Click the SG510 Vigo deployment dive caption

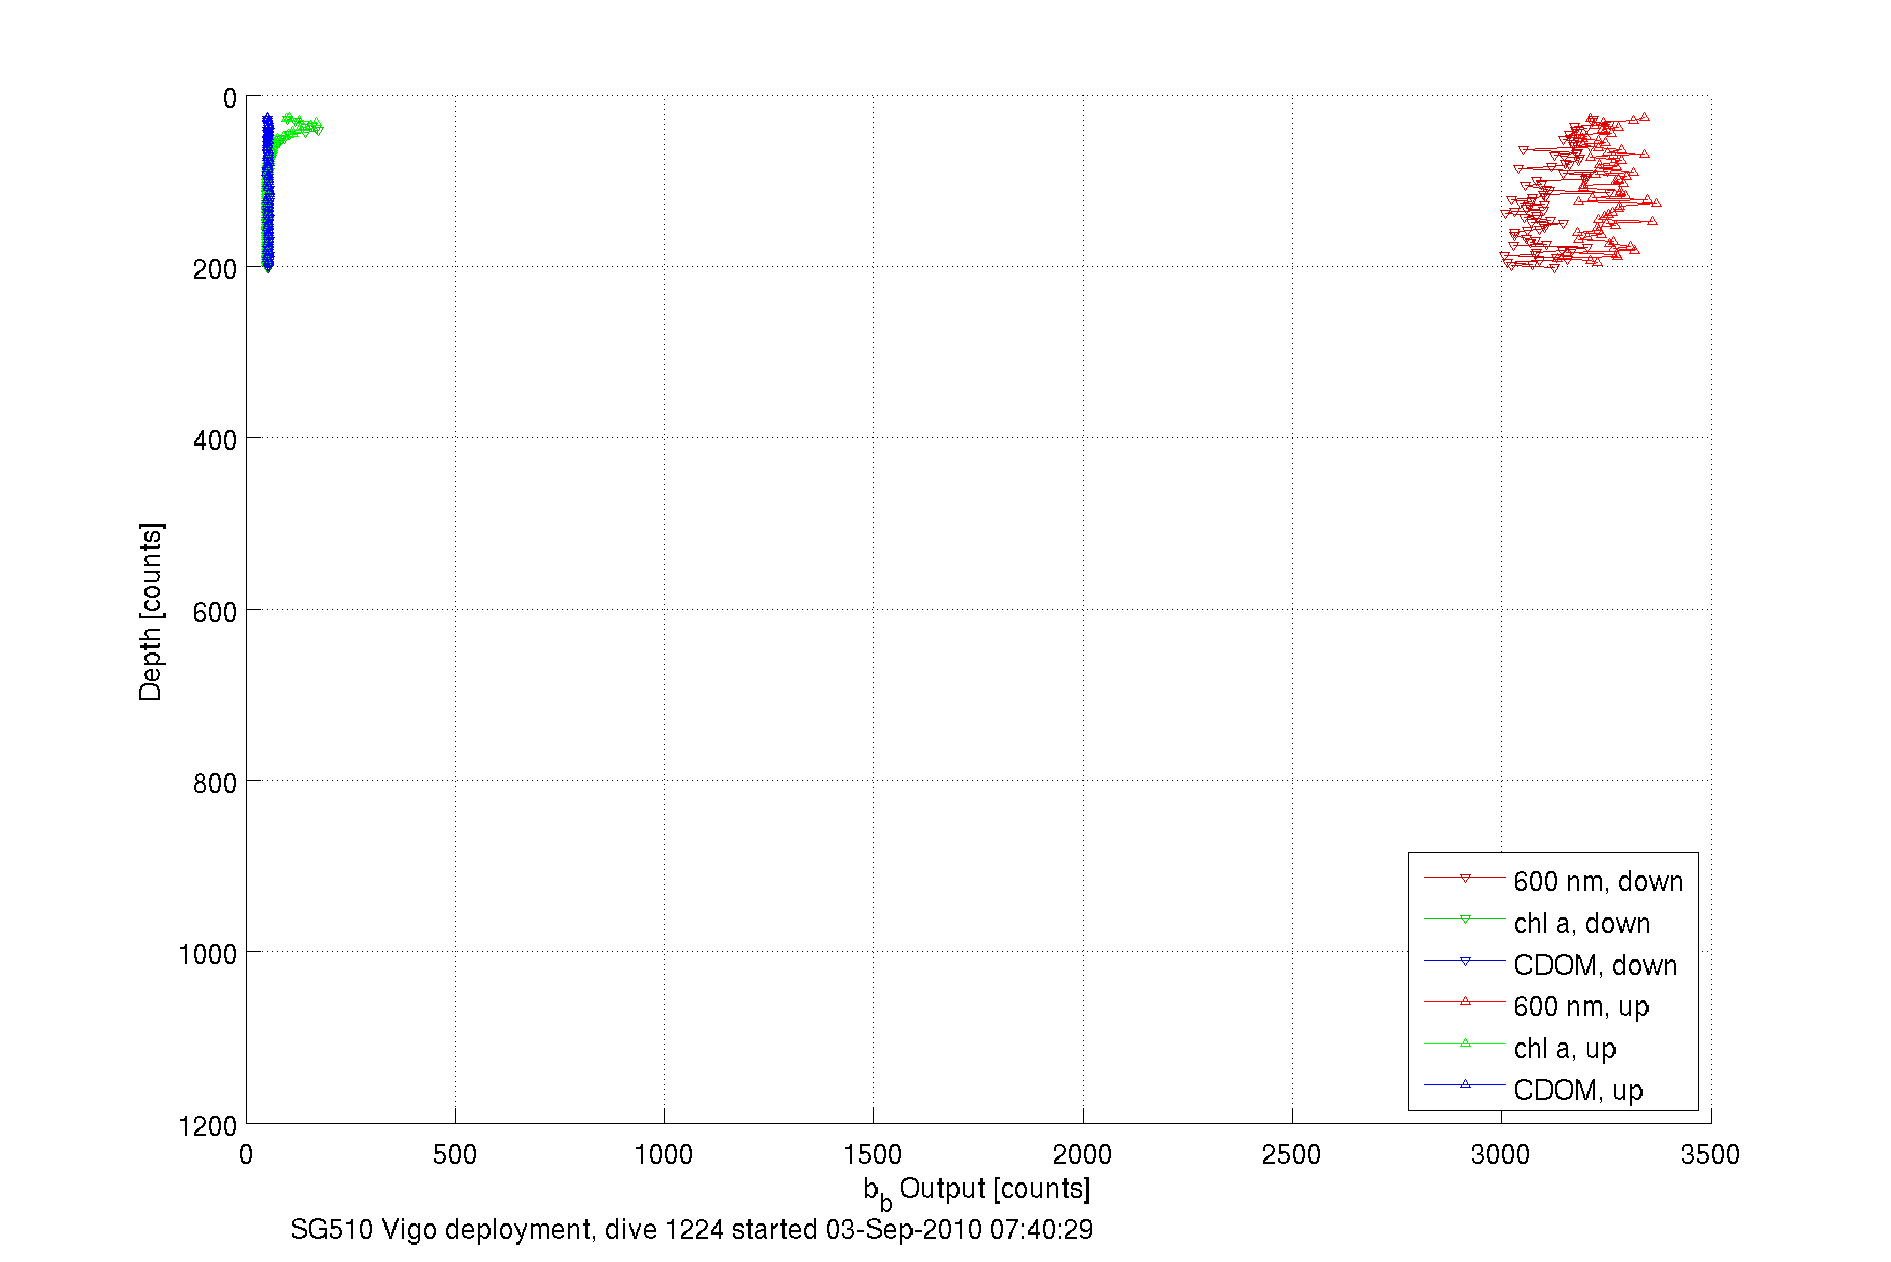691,1229
